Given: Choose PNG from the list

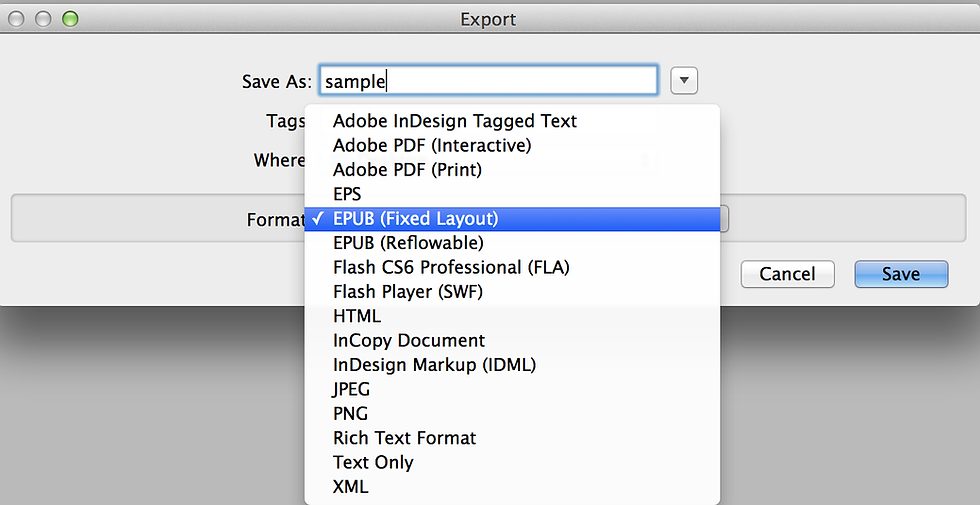Looking at the screenshot, I should click(x=512, y=413).
